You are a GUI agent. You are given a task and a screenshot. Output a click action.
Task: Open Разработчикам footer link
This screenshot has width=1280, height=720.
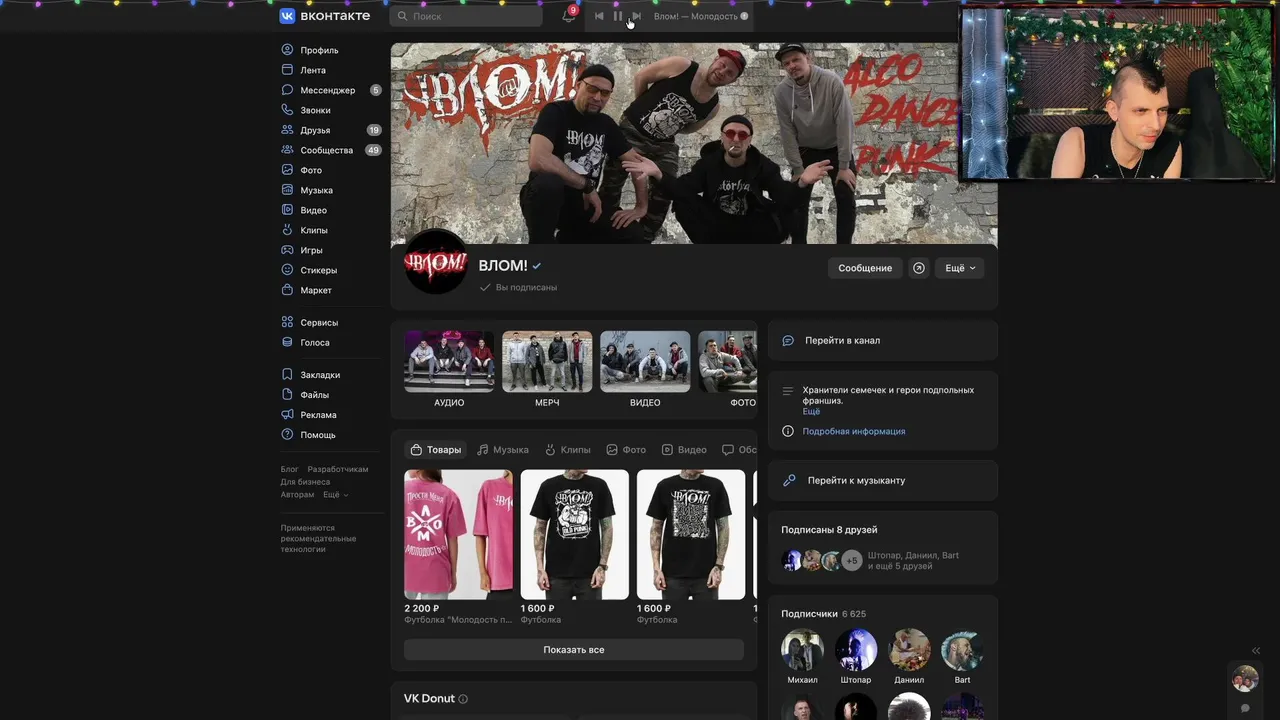(x=338, y=469)
